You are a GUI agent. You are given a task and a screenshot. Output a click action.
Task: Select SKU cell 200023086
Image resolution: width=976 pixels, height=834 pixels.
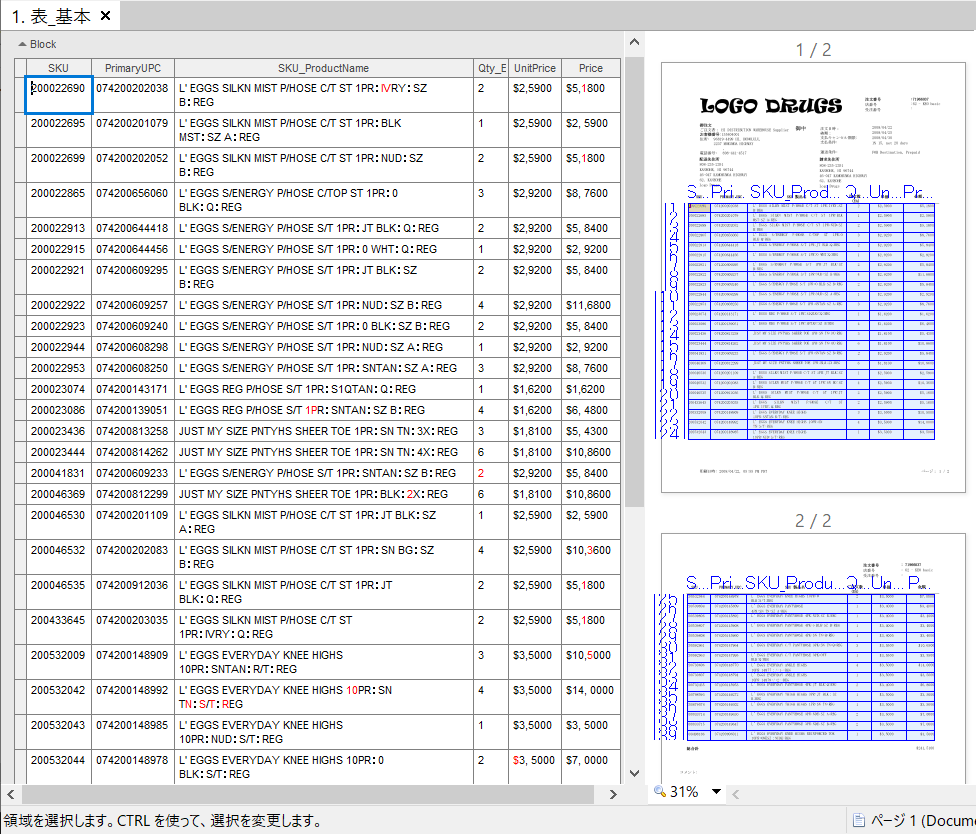59,410
